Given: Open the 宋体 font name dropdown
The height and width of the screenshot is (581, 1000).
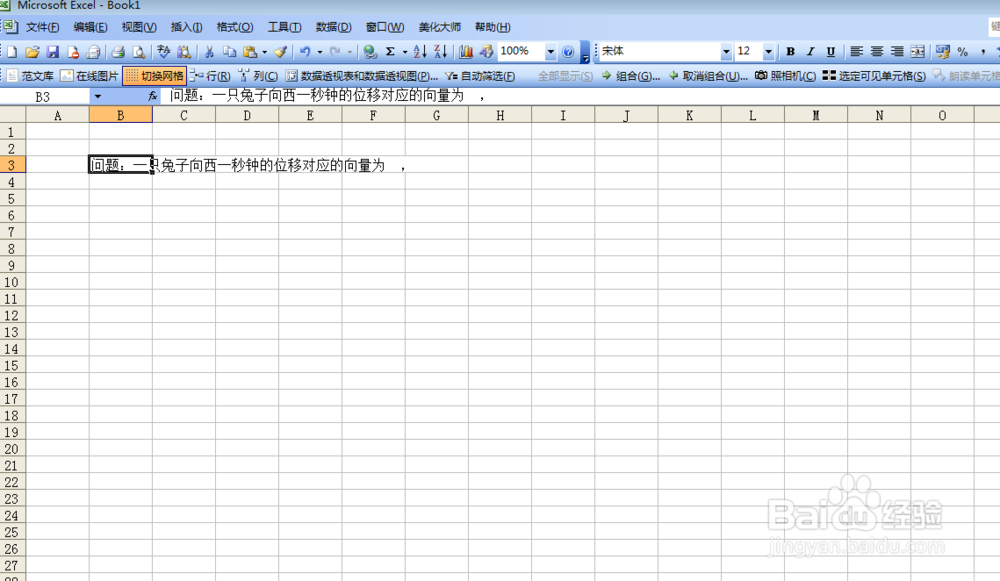Looking at the screenshot, I should (x=726, y=52).
